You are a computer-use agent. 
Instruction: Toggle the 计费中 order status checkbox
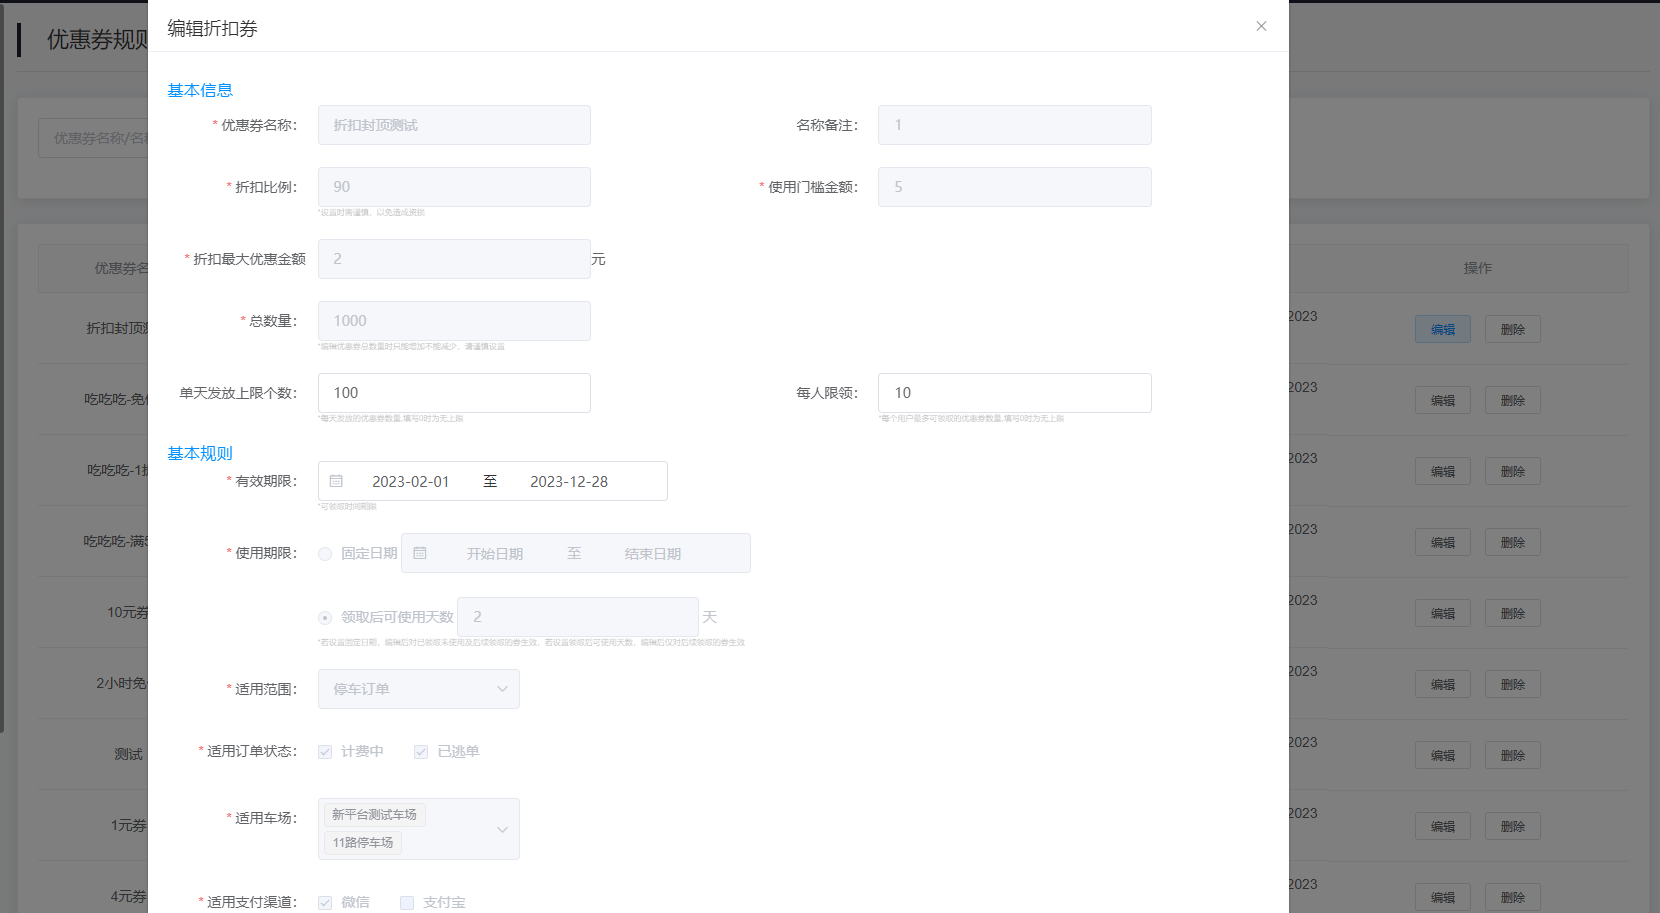[325, 752]
